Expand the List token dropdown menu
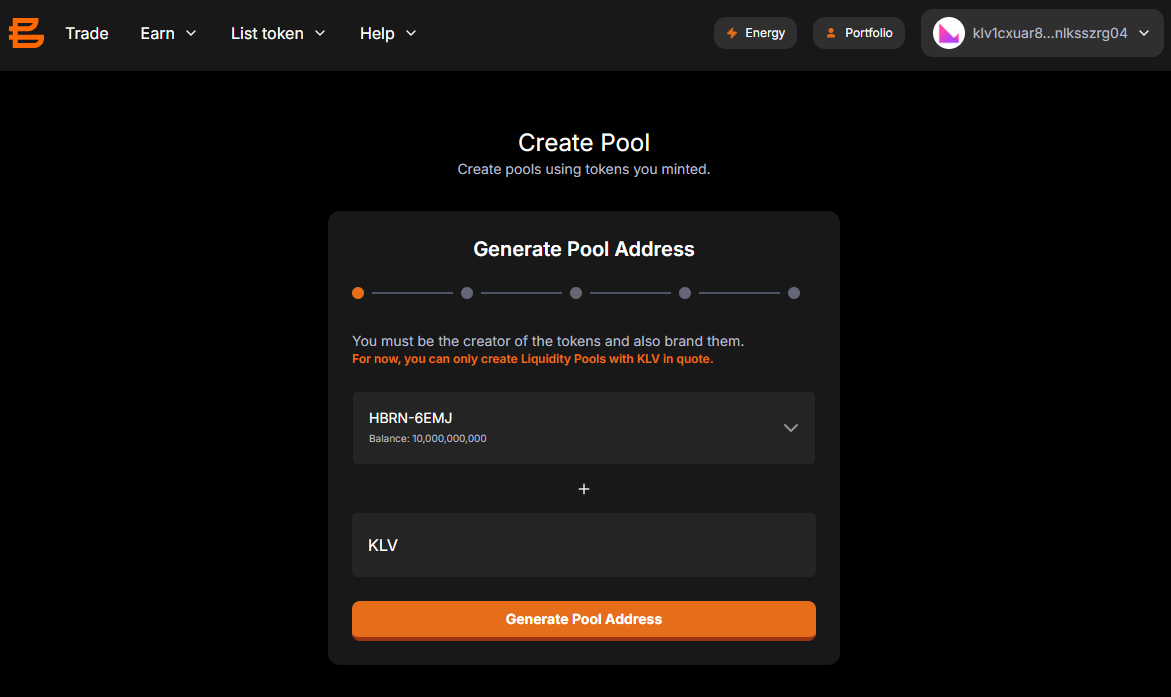The width and height of the screenshot is (1171, 697). [x=278, y=34]
